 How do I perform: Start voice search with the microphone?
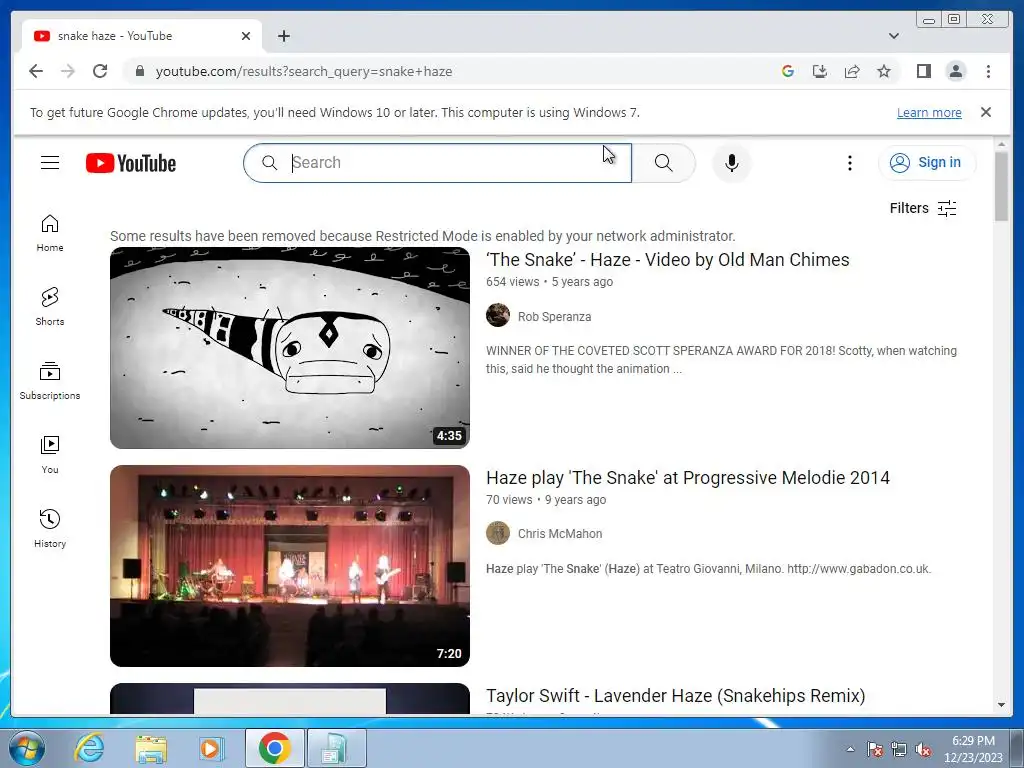tap(731, 163)
